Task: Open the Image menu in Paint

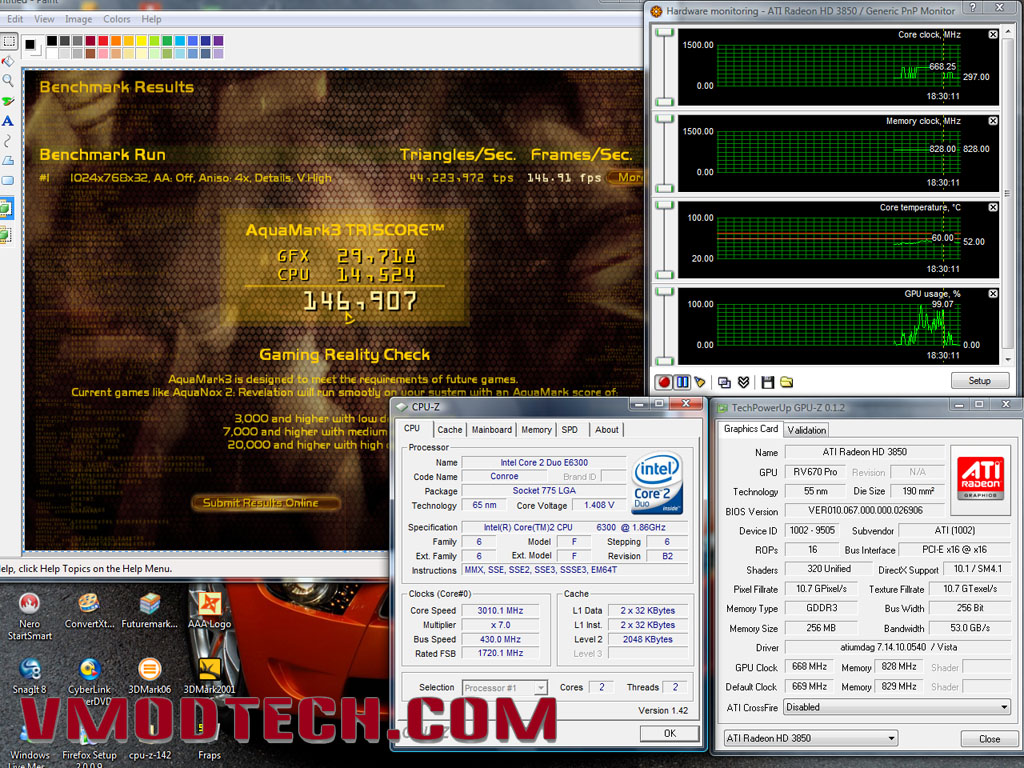Action: [x=78, y=19]
